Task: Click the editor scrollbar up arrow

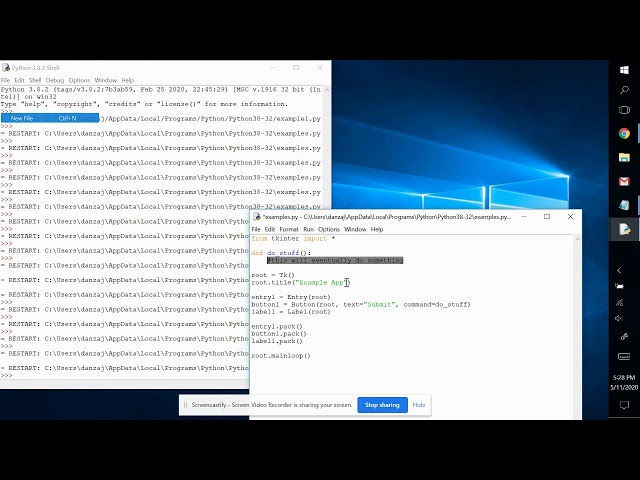Action: tap(578, 239)
